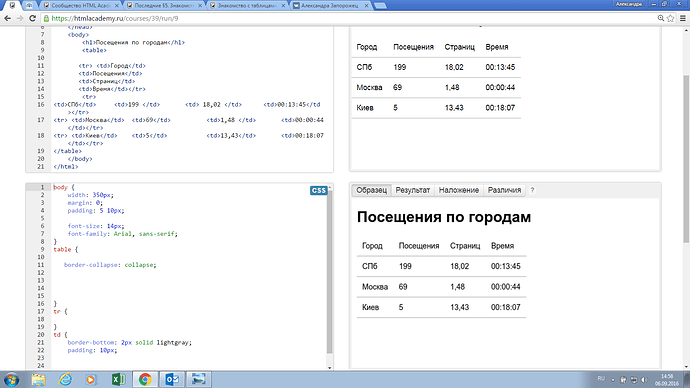The image size is (690, 388).
Task: Click the page vertical scrollbar
Action: pyautogui.click(x=686, y=158)
